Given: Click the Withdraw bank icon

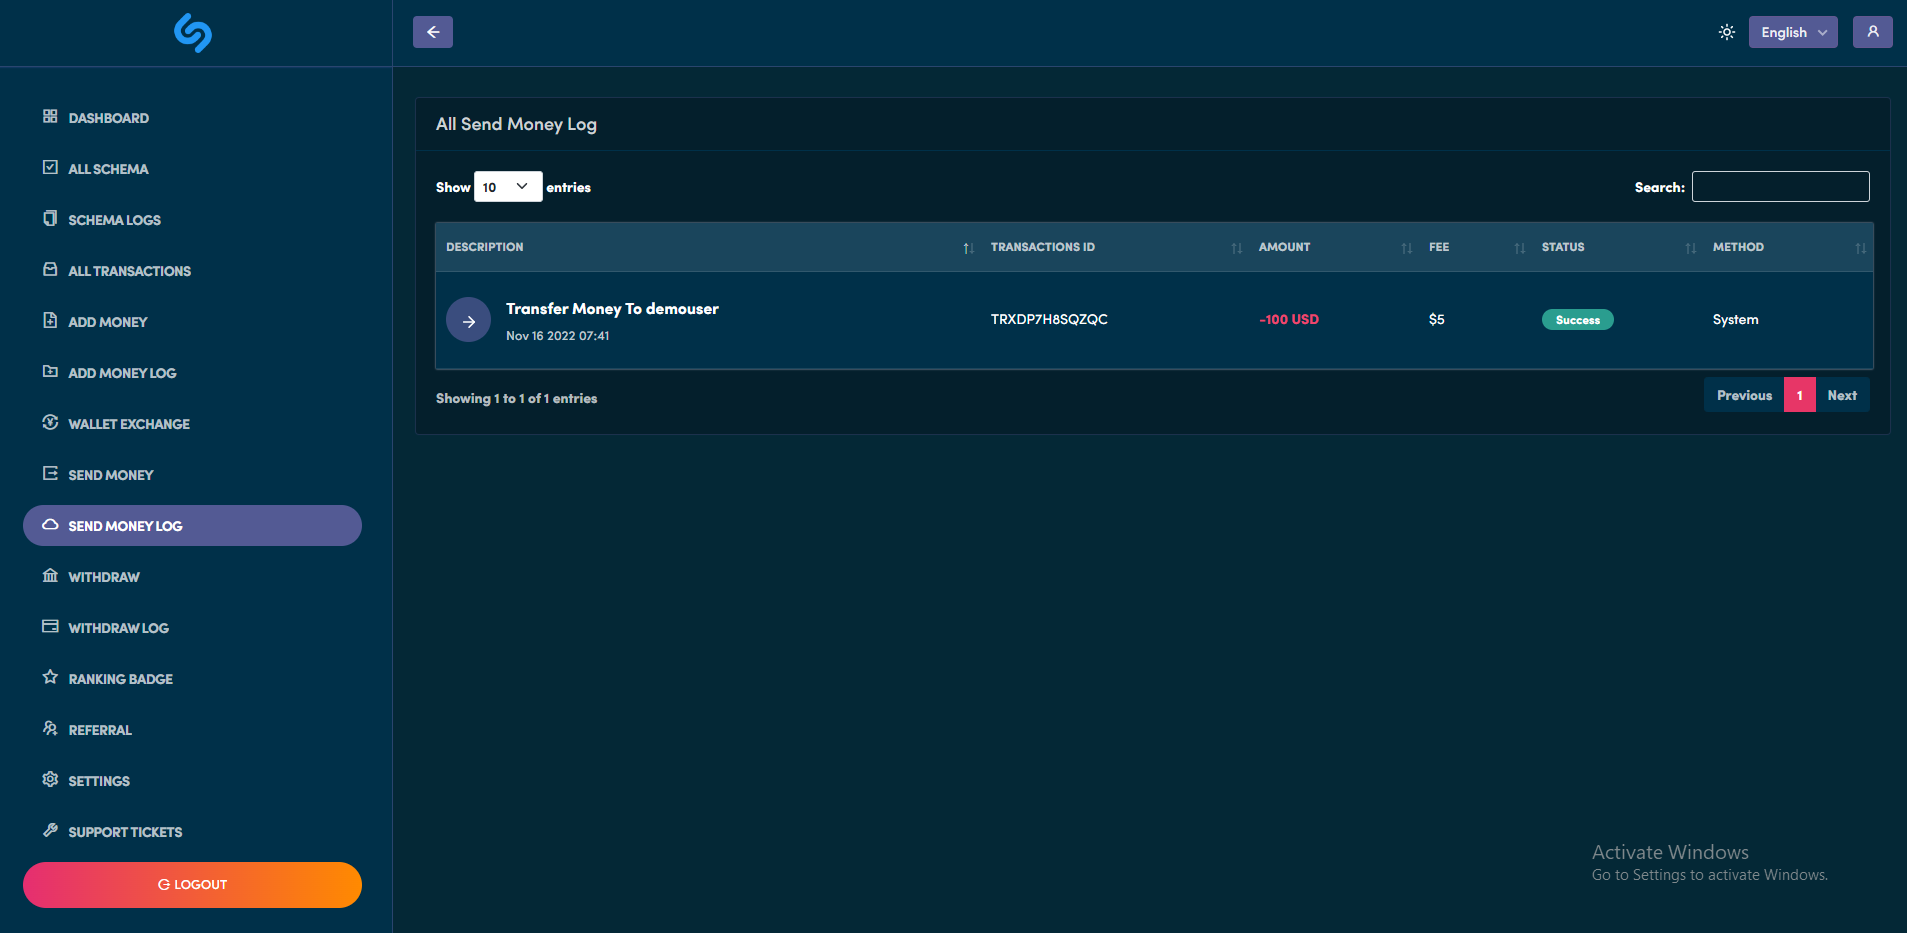Looking at the screenshot, I should [x=50, y=576].
